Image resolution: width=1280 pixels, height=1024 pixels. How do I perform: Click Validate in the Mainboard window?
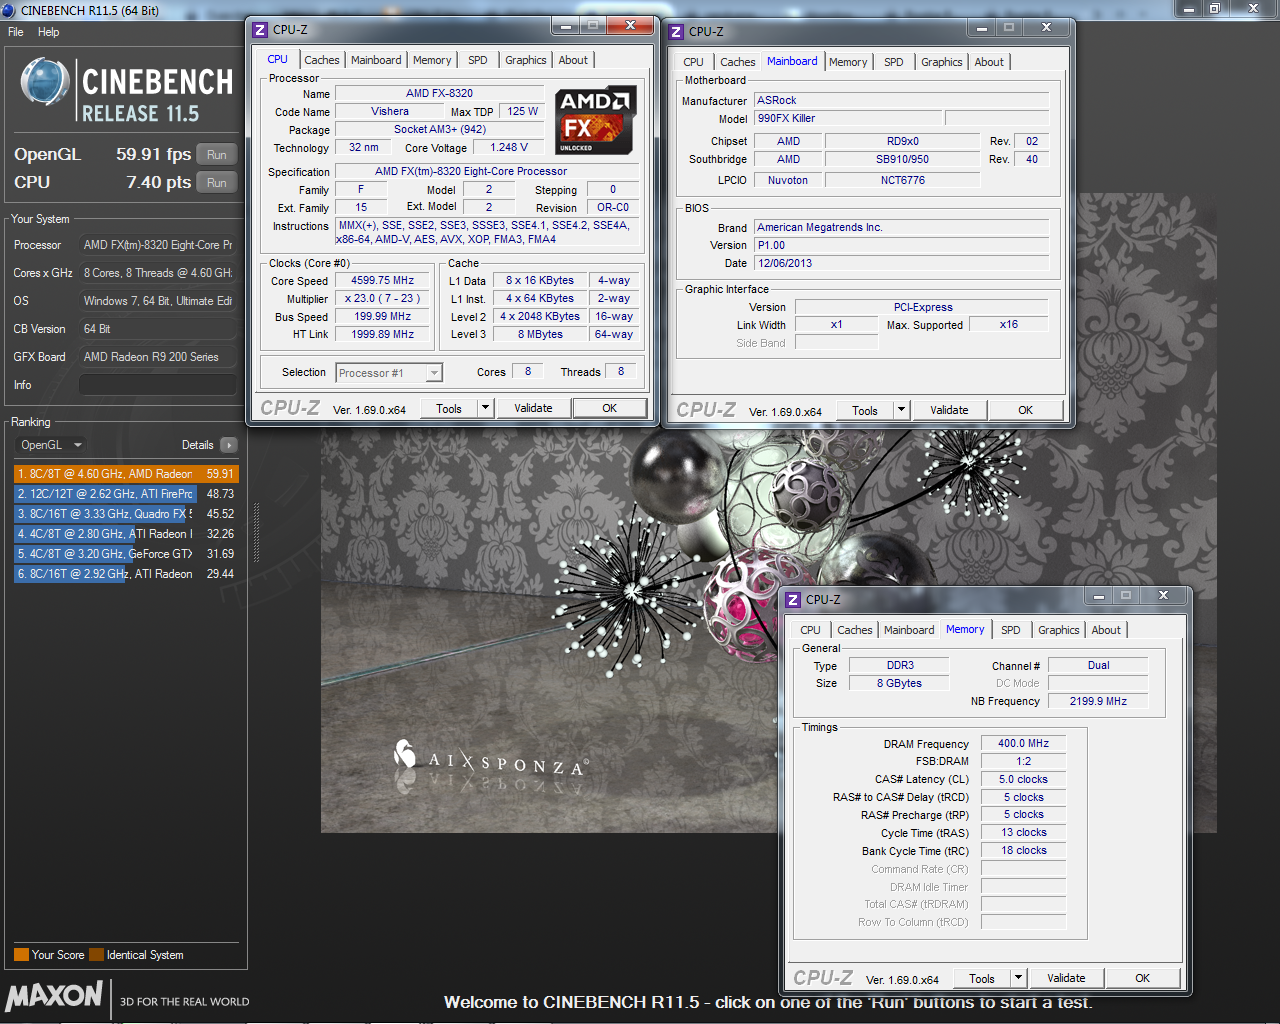coord(949,410)
